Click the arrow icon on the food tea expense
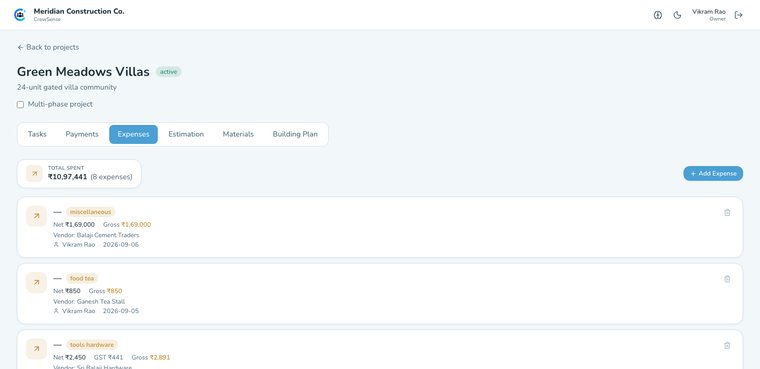Viewport: 760px width, 369px height. point(36,283)
